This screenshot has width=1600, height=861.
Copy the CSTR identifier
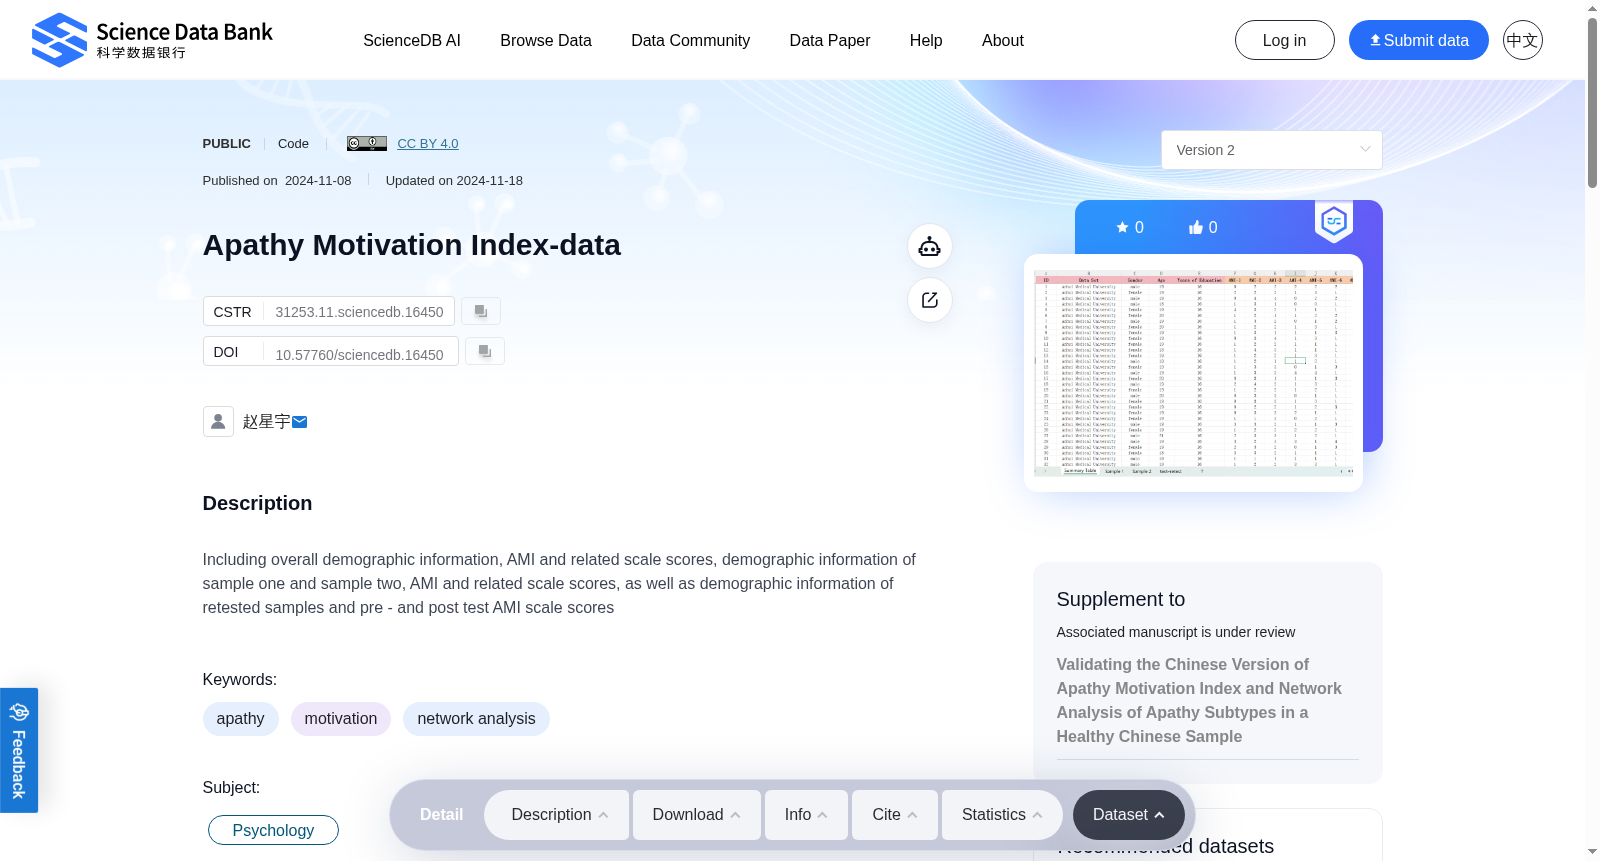[481, 311]
